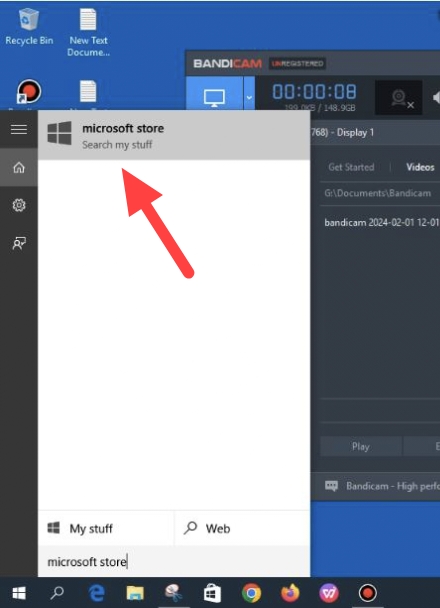Filter search results by My stuff

[x=106, y=529]
